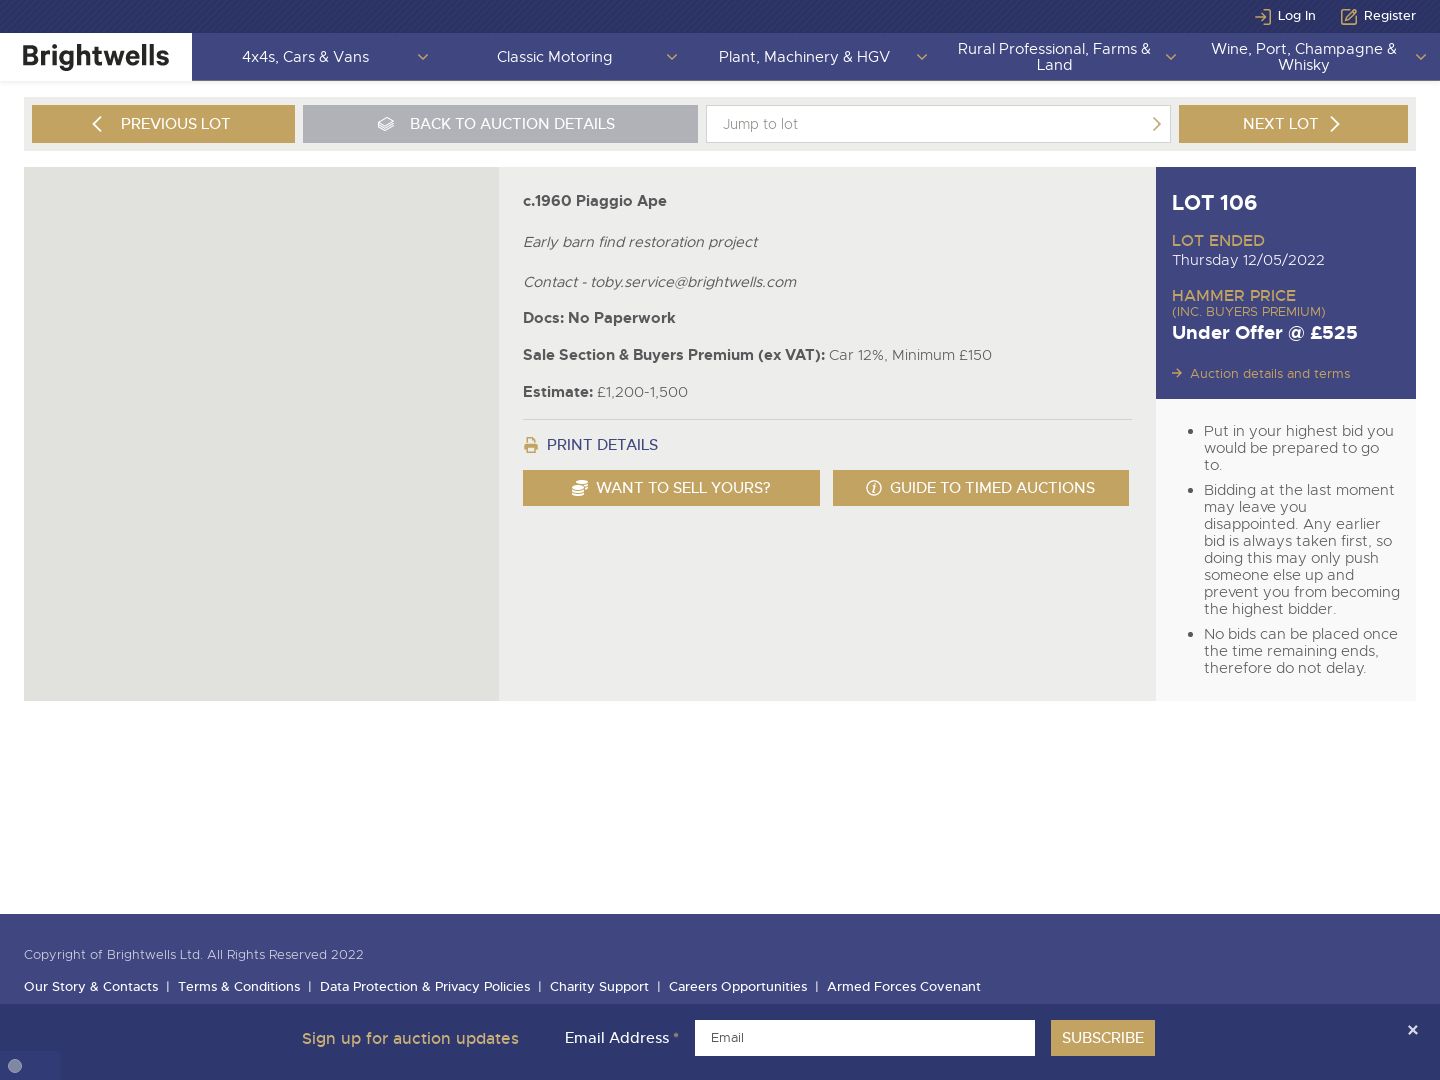Click the Jump to lot arrow icon
Screen dimensions: 1440x1080
point(1157,124)
